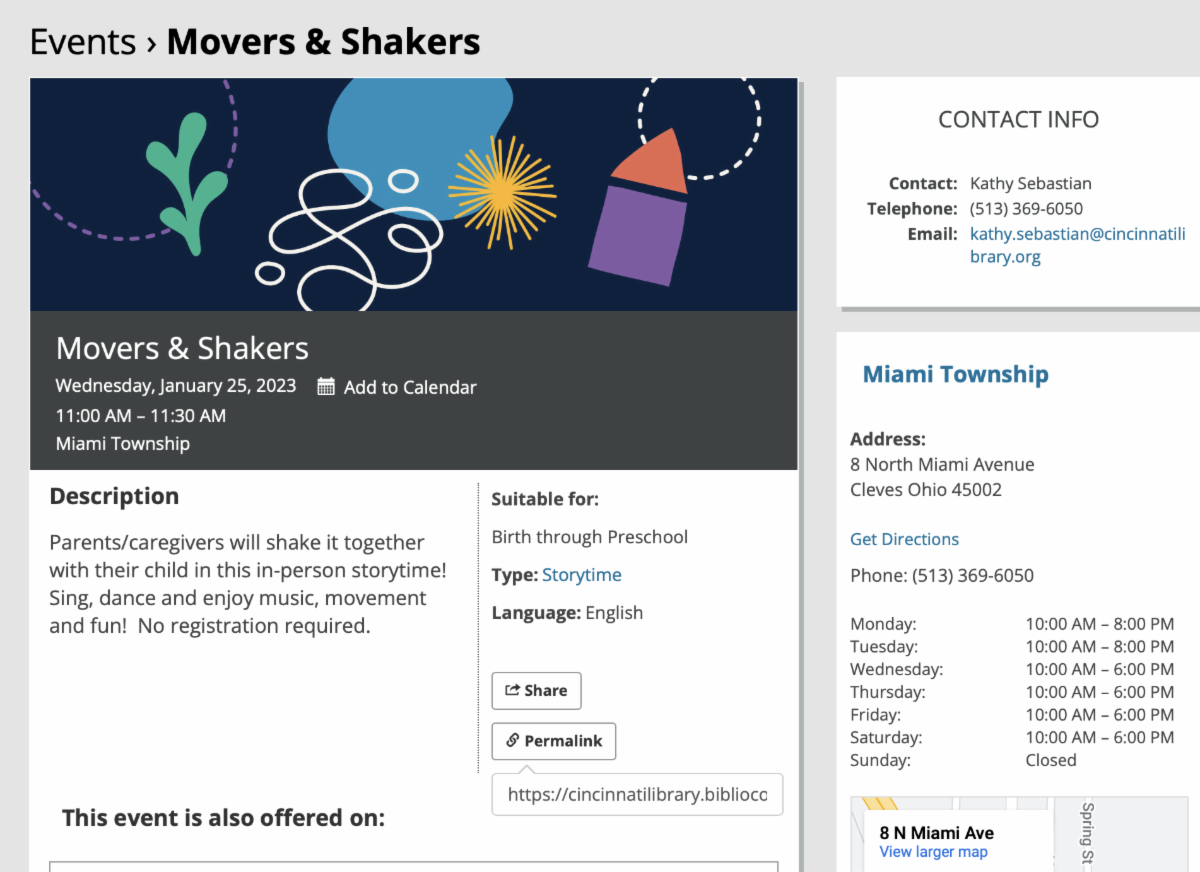The image size is (1200, 872).
Task: Click the 'This event is also offered on' heading
Action: (223, 817)
